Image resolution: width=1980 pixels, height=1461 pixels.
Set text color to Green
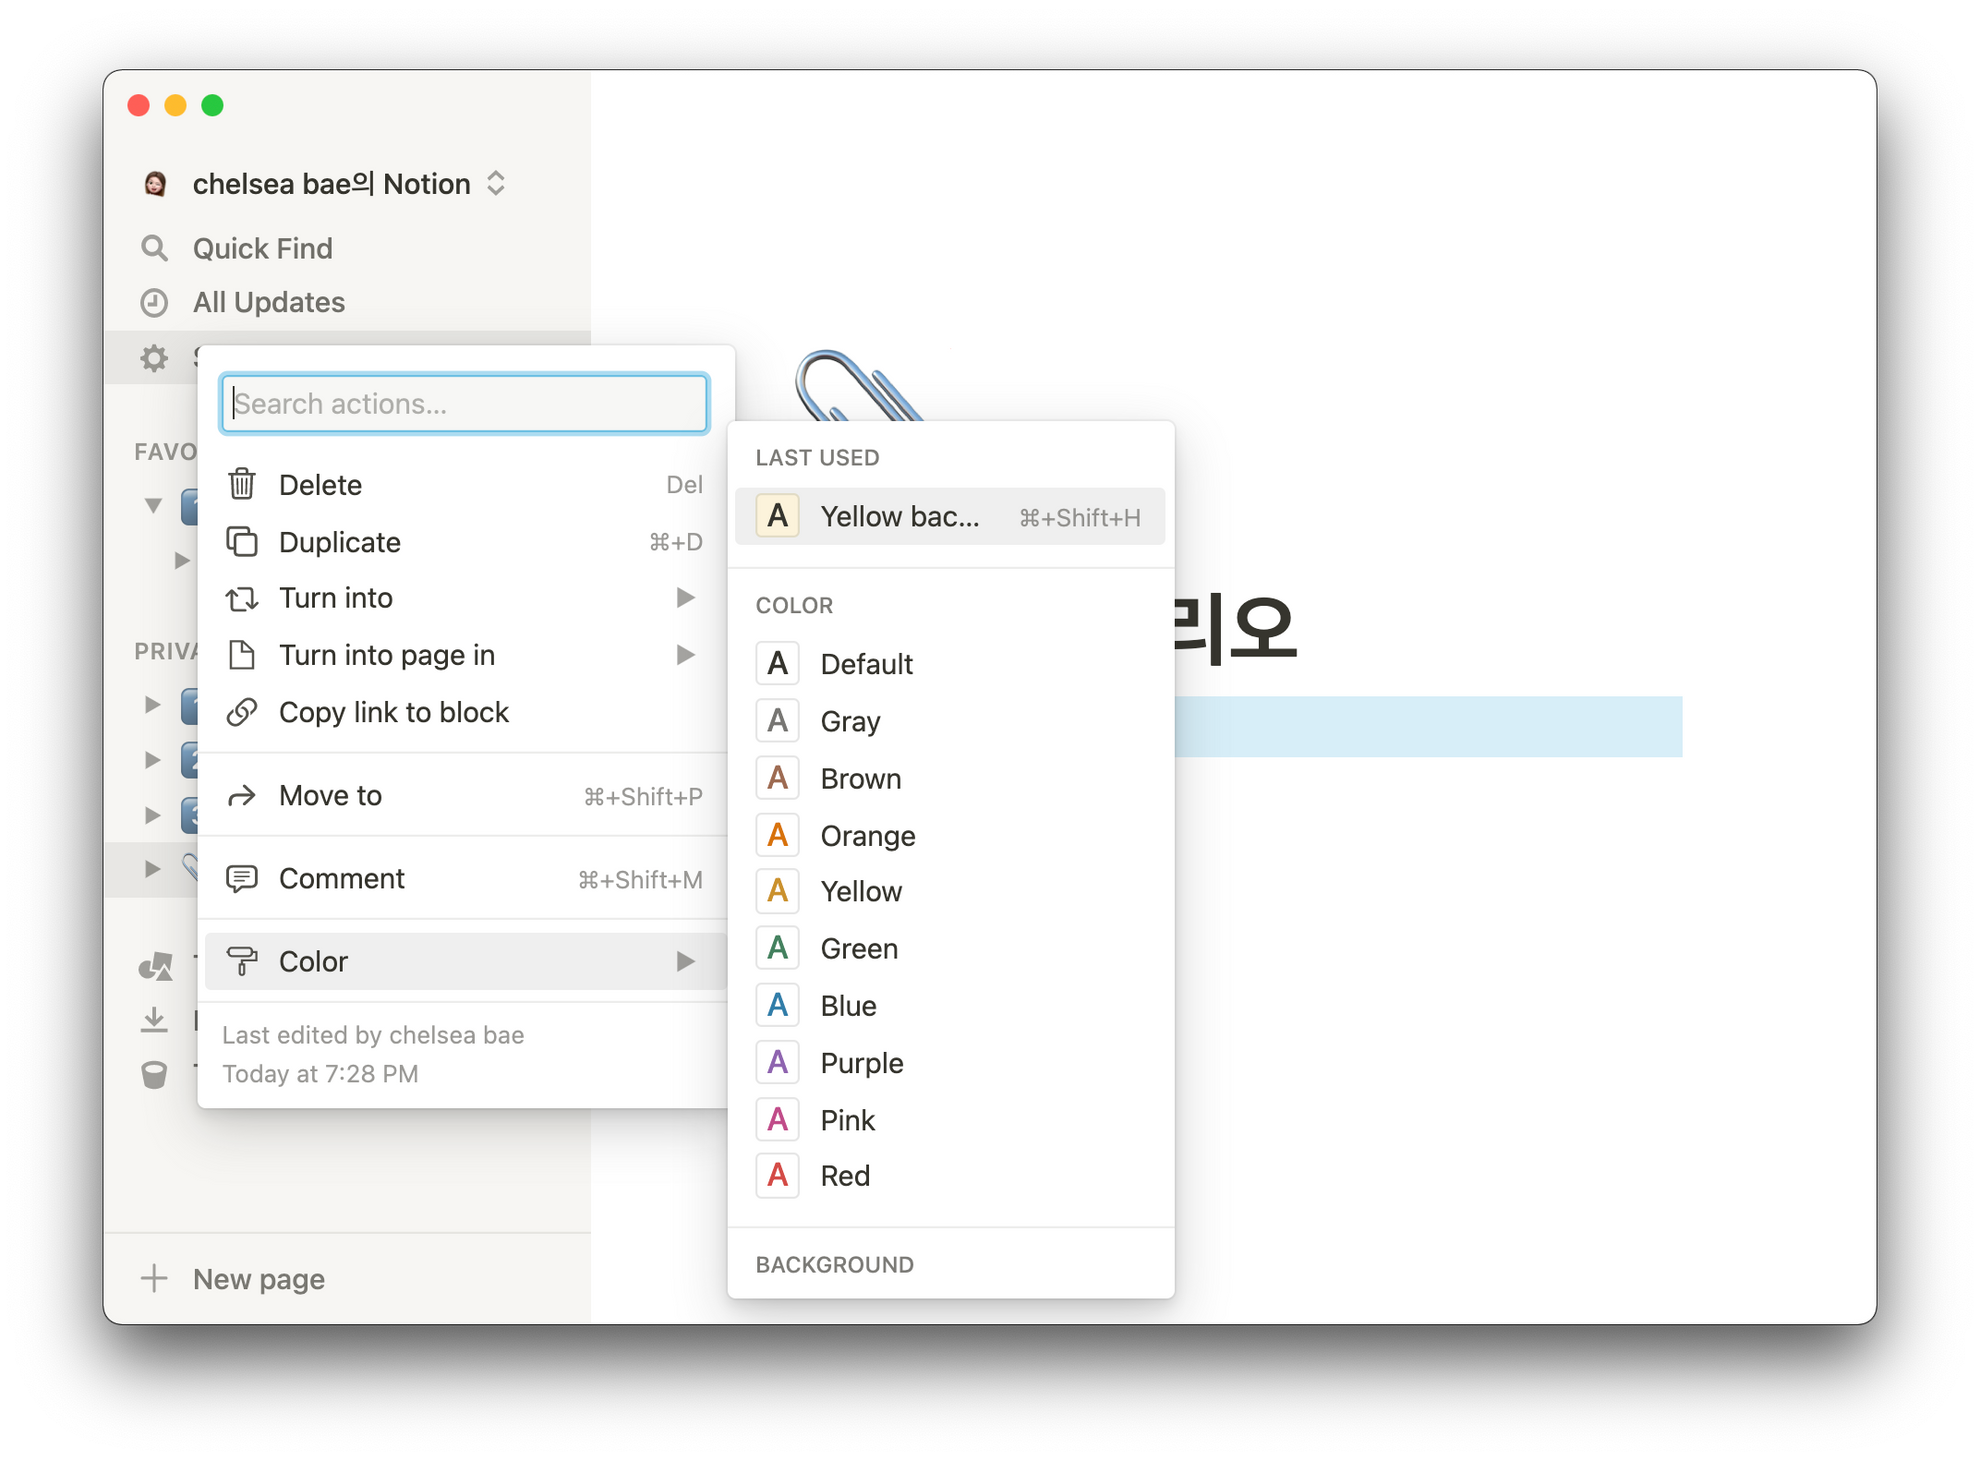950,948
